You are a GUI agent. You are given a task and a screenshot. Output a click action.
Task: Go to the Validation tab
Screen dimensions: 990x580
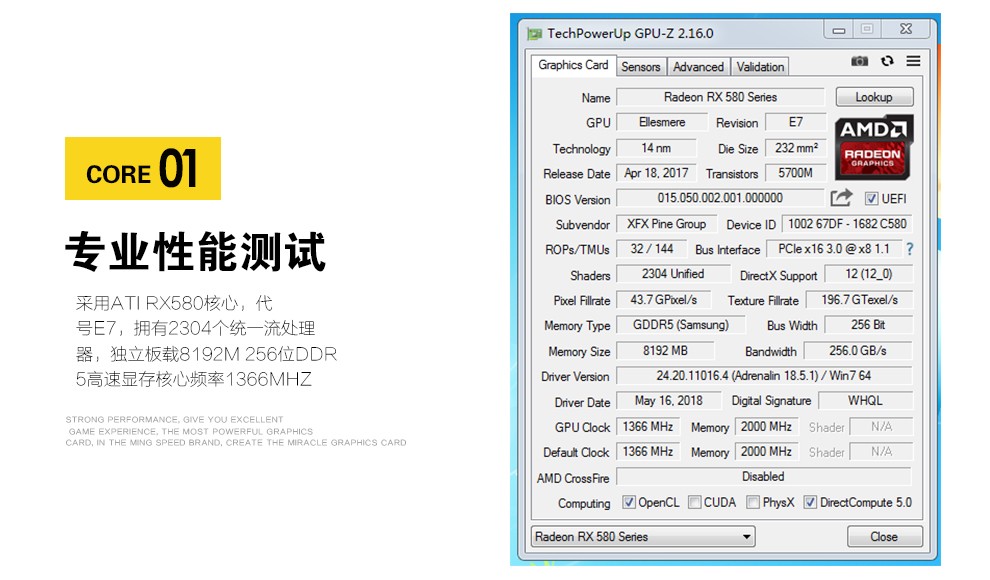(760, 67)
